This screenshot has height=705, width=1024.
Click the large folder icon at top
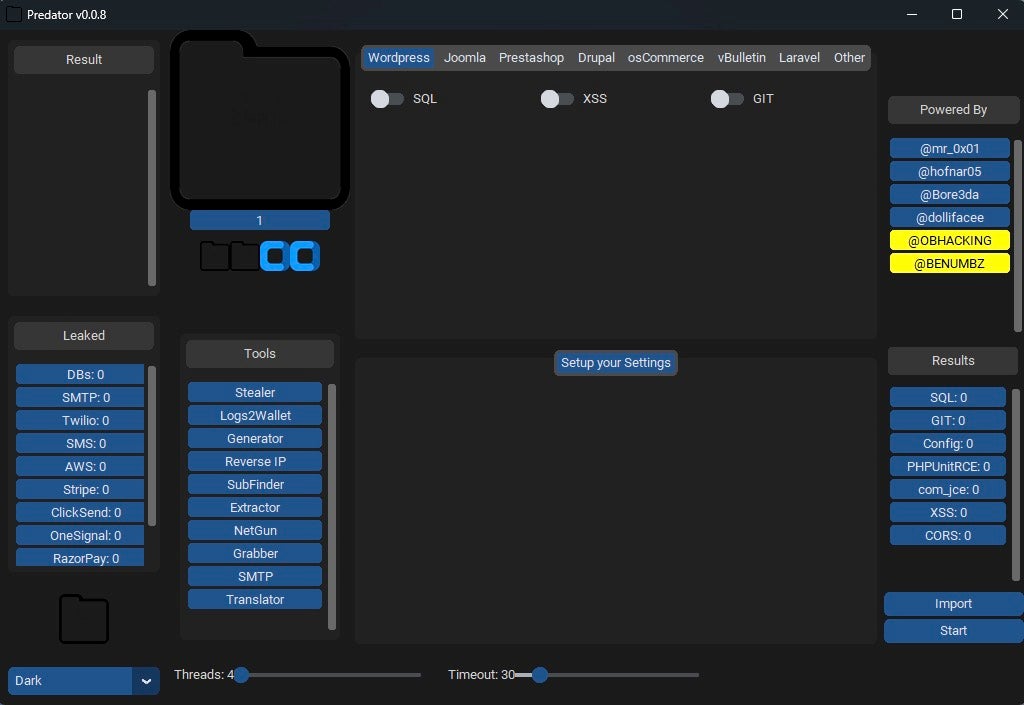pyautogui.click(x=260, y=120)
